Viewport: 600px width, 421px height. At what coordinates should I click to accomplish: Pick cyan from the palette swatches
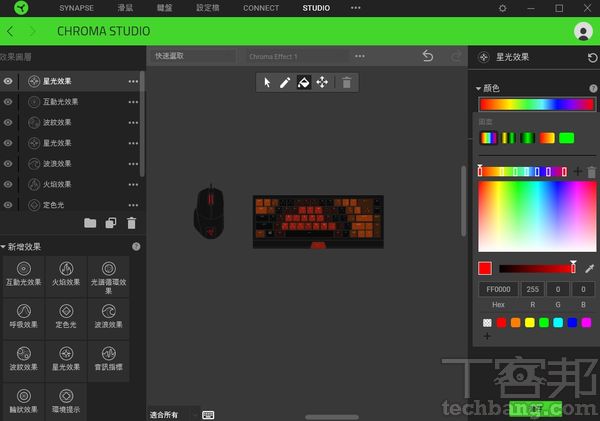(558, 323)
